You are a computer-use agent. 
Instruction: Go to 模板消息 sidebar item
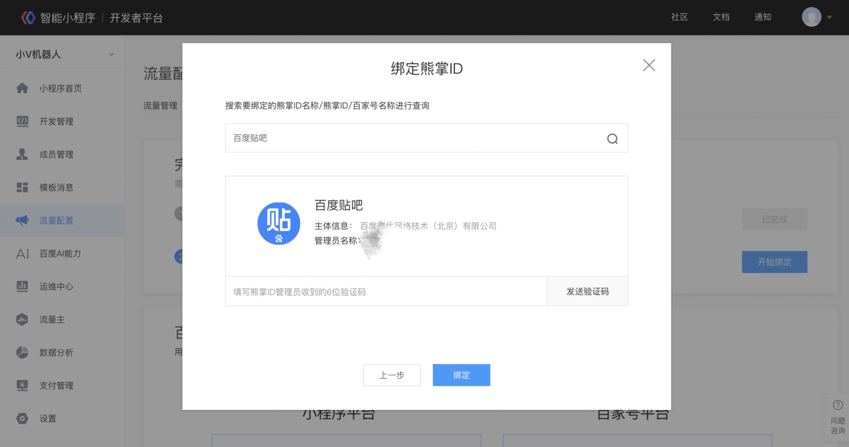coord(62,187)
